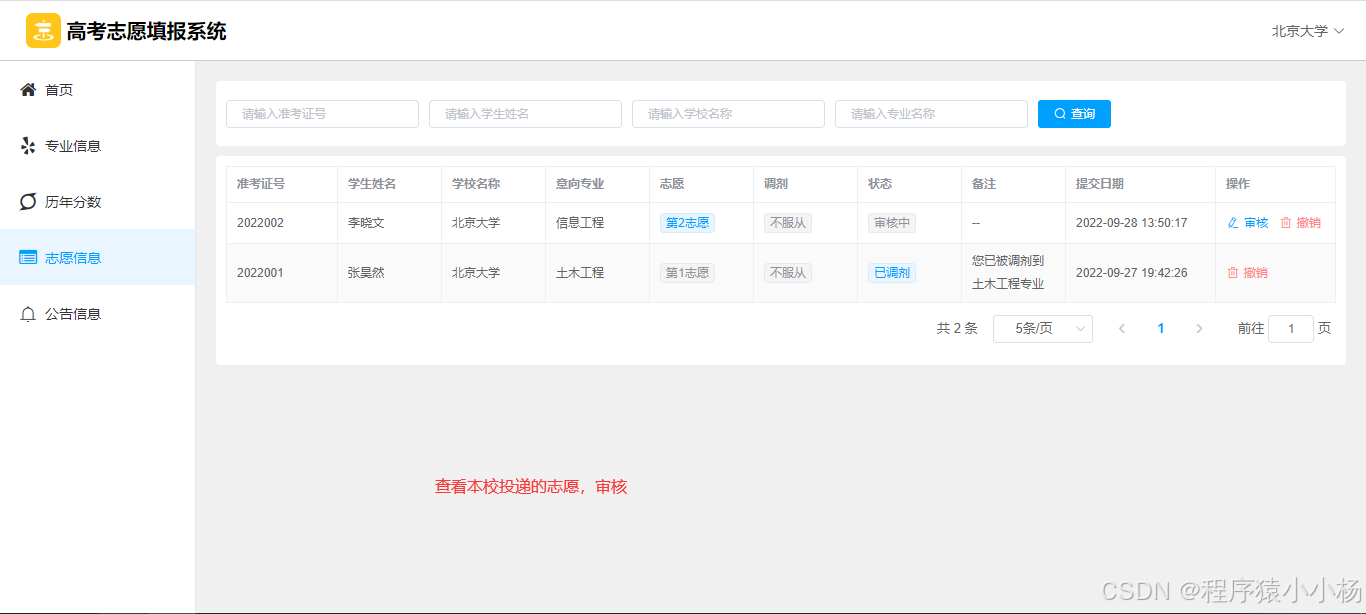The image size is (1366, 614).
Task: Open the 北京大学 user dropdown
Action: [1308, 31]
